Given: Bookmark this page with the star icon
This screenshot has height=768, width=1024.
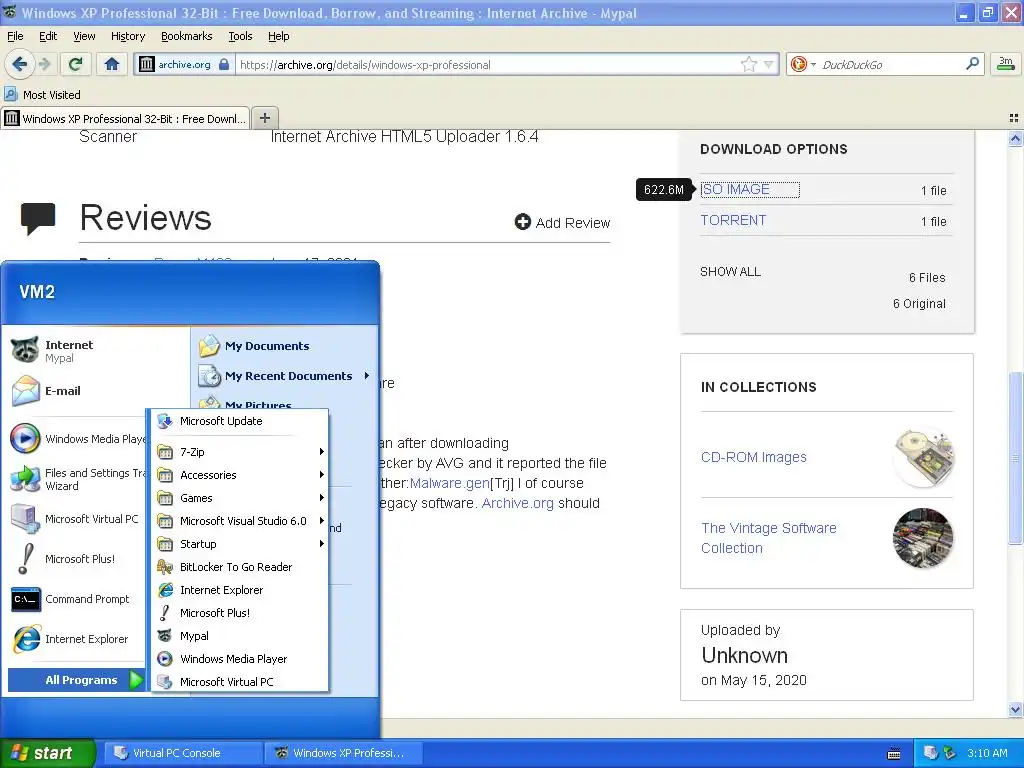Looking at the screenshot, I should tap(748, 64).
